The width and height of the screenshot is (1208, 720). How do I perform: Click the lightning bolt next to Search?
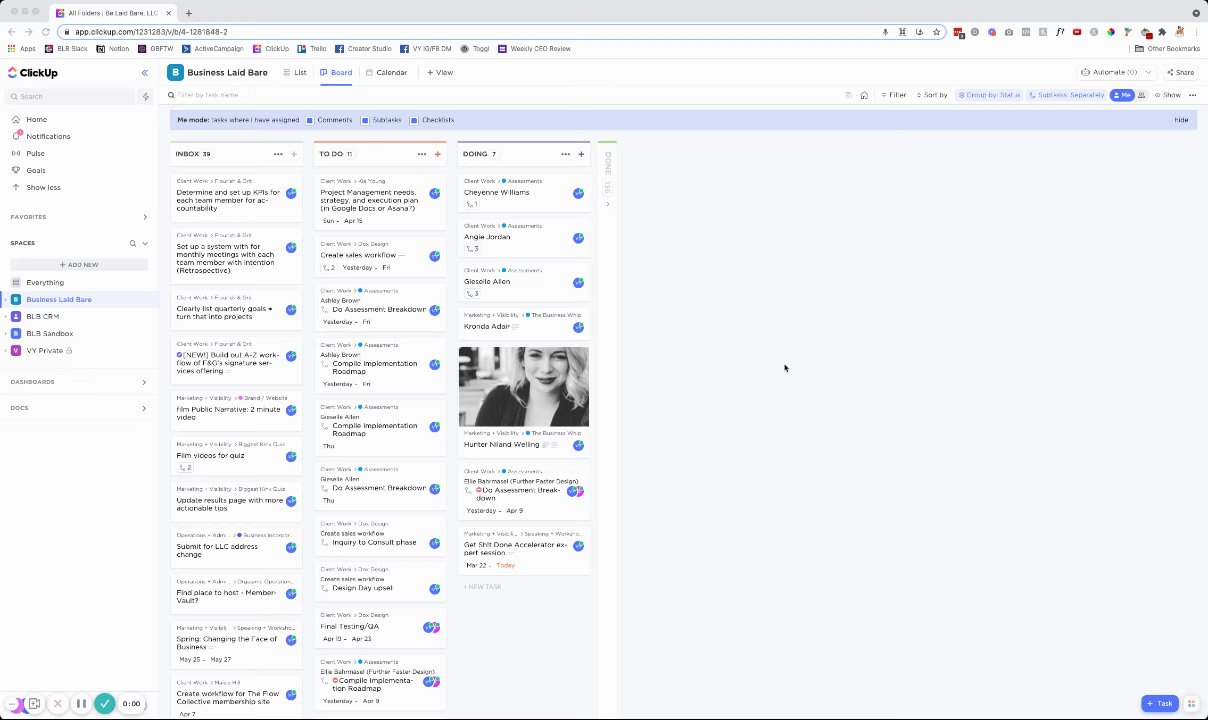tap(146, 96)
